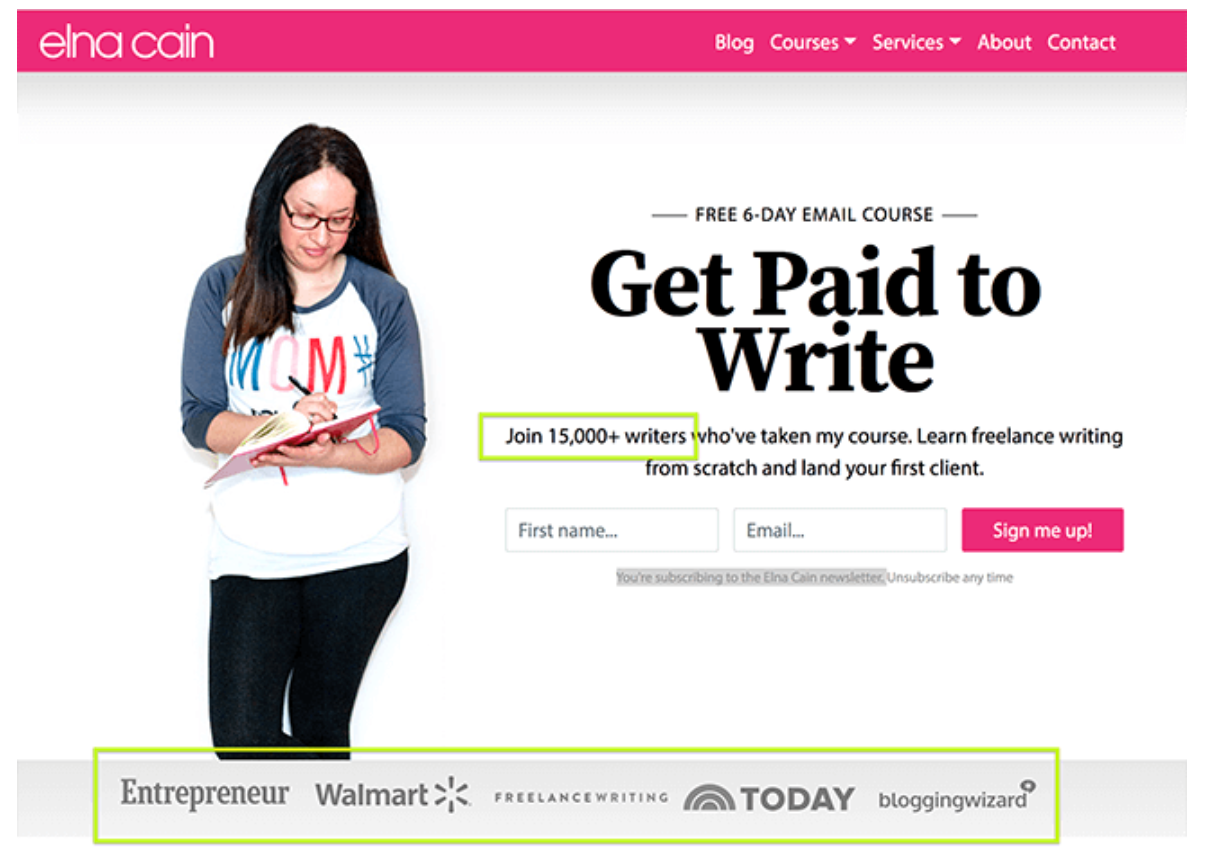
Task: Click the Elna Cain newsletter subscription note
Action: click(750, 577)
